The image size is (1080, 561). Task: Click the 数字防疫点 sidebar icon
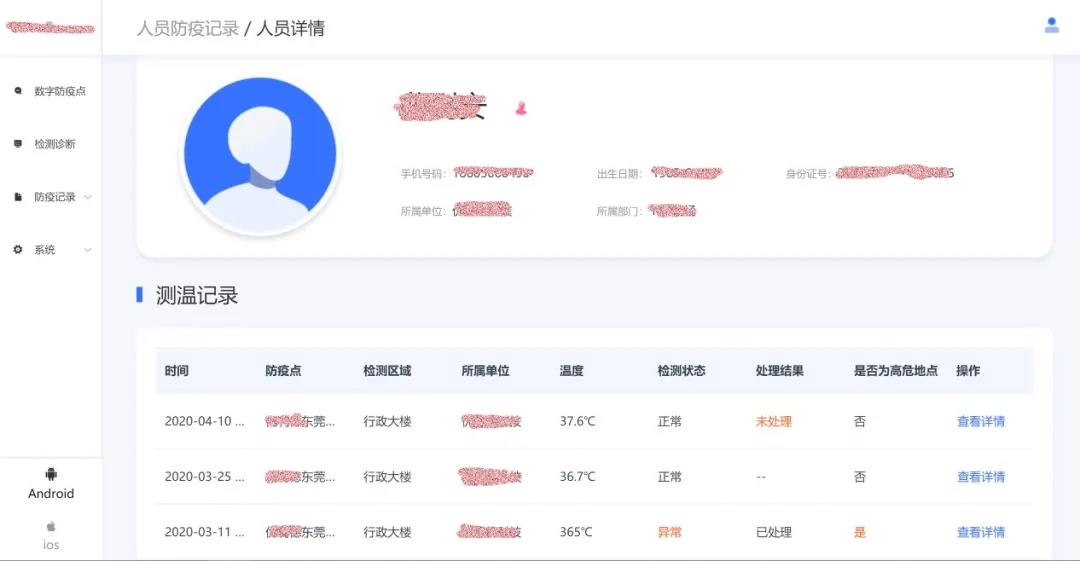(x=18, y=91)
